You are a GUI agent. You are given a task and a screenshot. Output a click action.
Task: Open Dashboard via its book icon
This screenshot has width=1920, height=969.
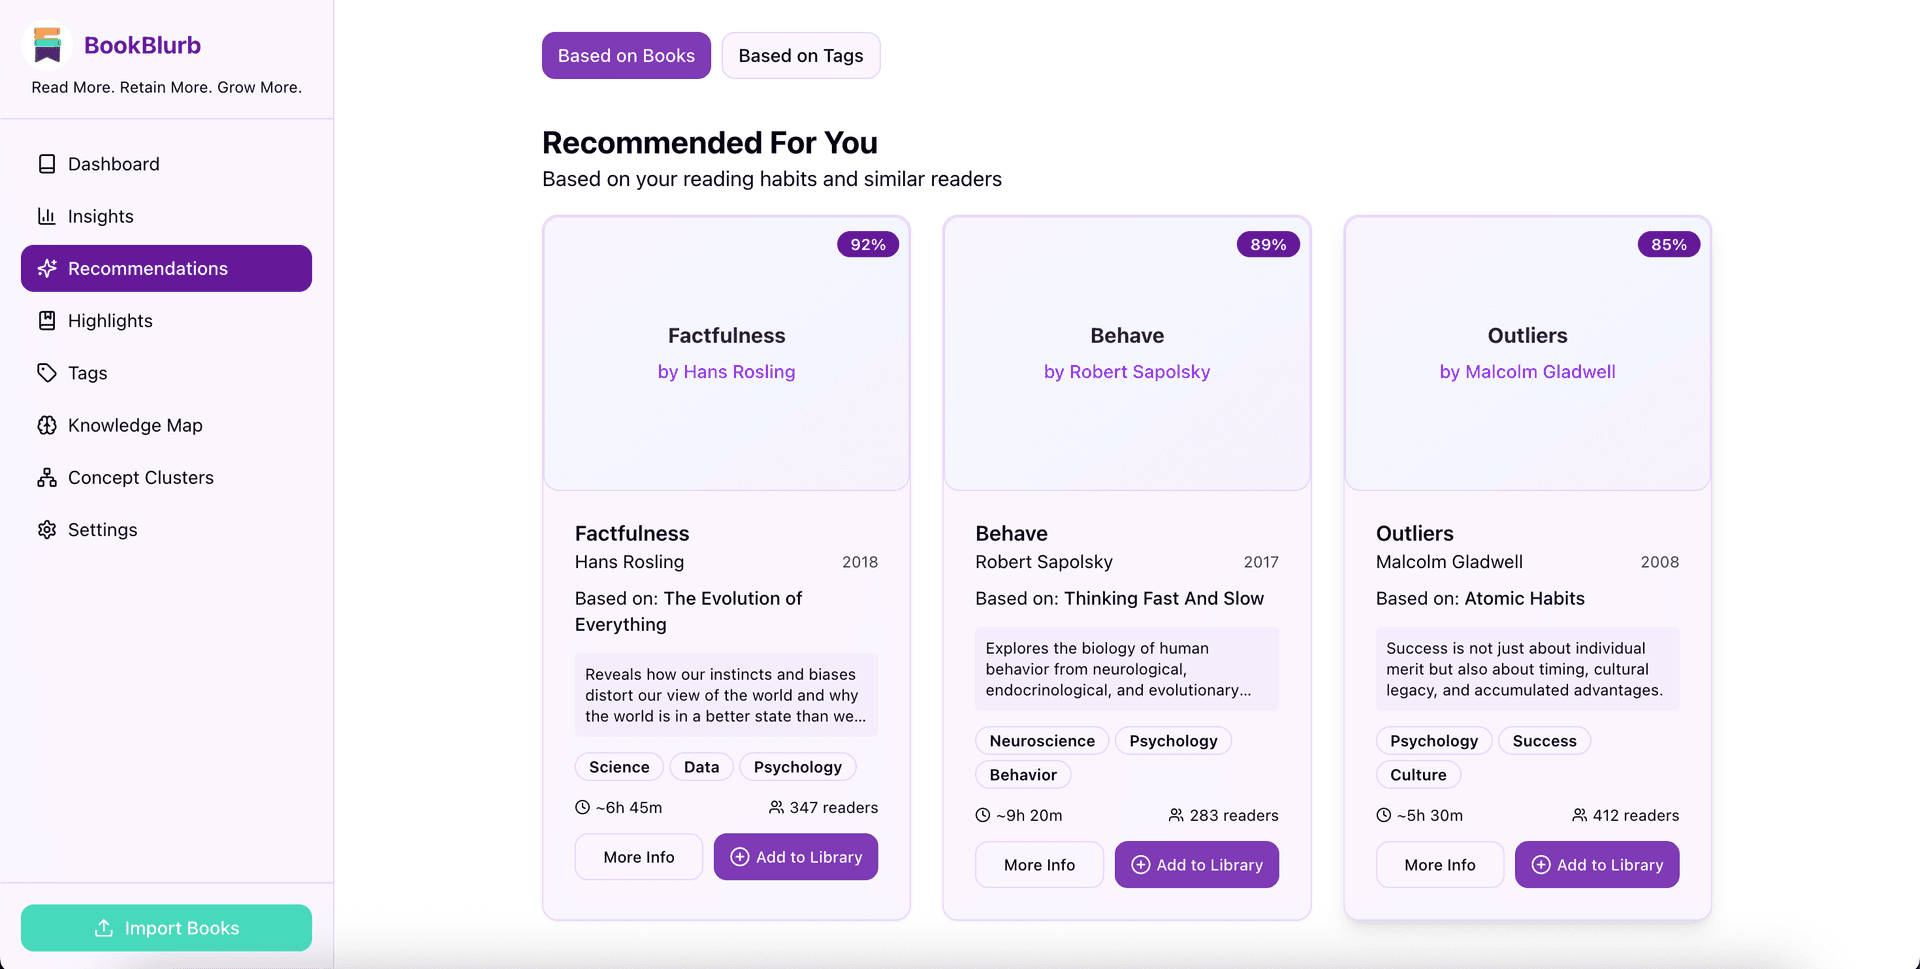pyautogui.click(x=47, y=164)
